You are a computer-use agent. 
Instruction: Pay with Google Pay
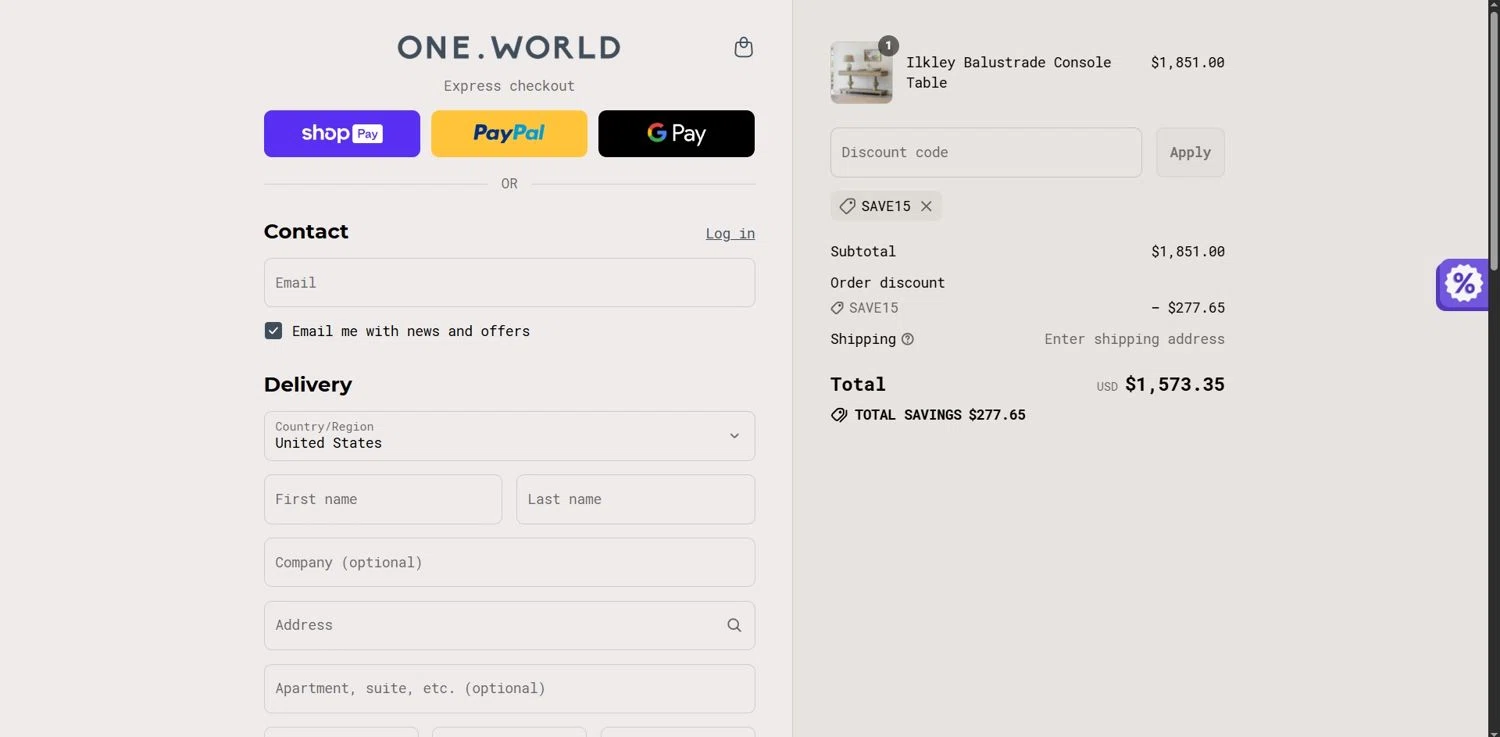[x=676, y=134]
